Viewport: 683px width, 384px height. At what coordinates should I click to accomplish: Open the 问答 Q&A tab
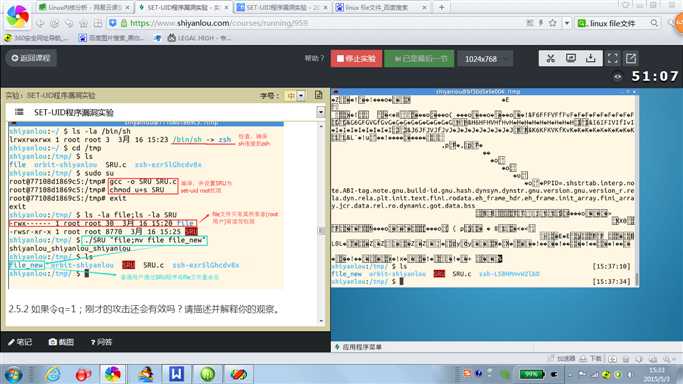coord(101,342)
